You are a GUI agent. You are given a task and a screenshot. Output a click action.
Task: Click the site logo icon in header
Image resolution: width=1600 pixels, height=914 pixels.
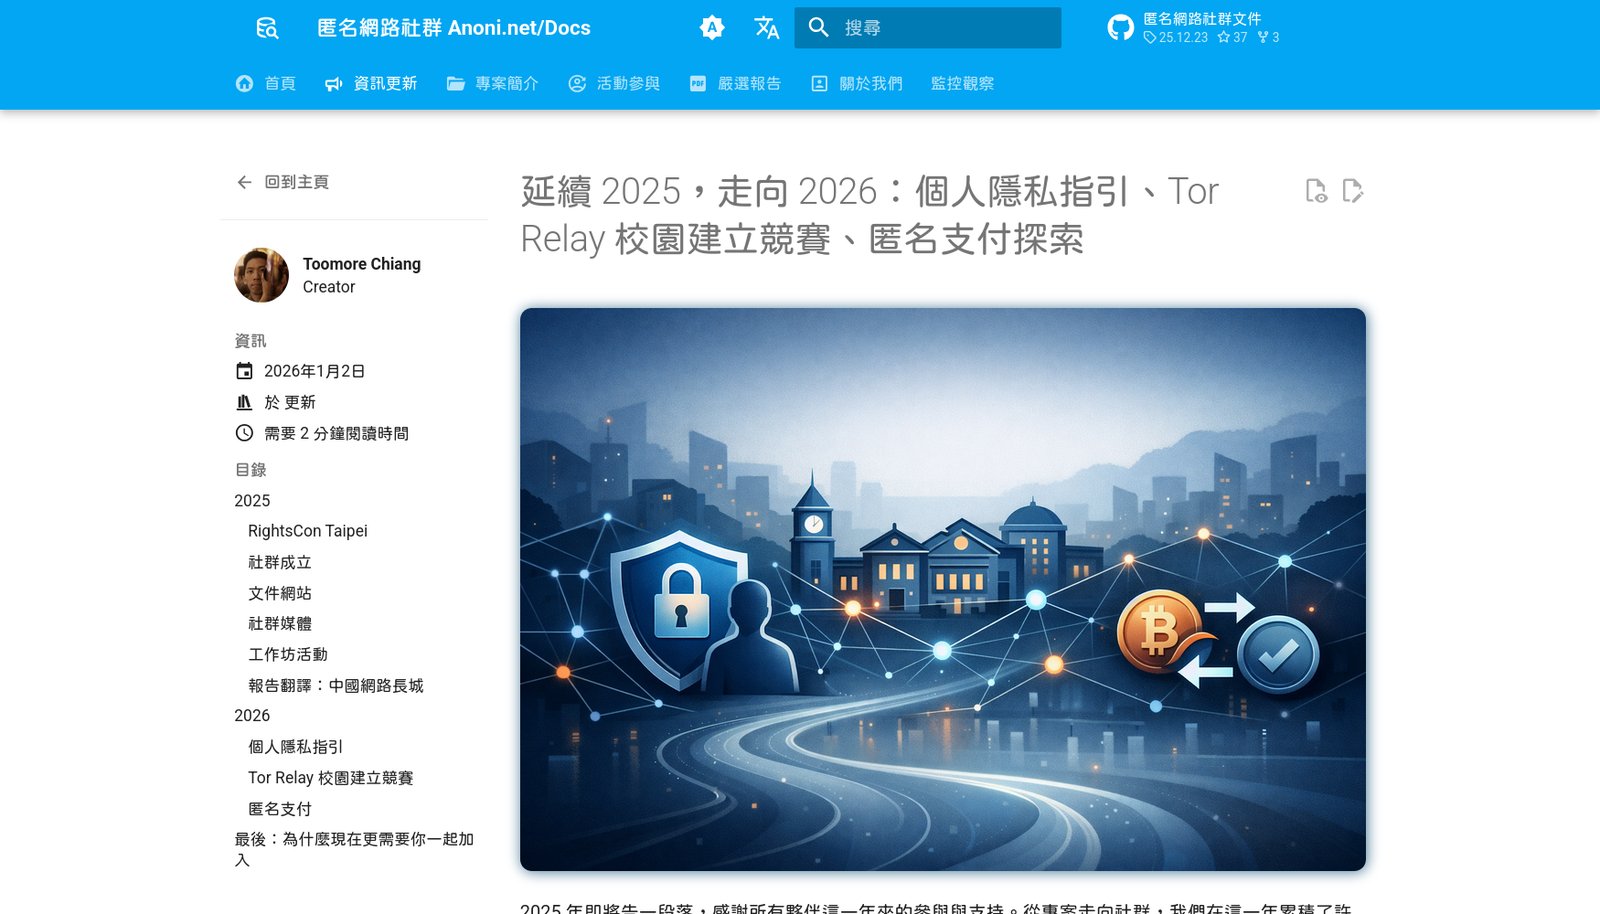pos(267,28)
